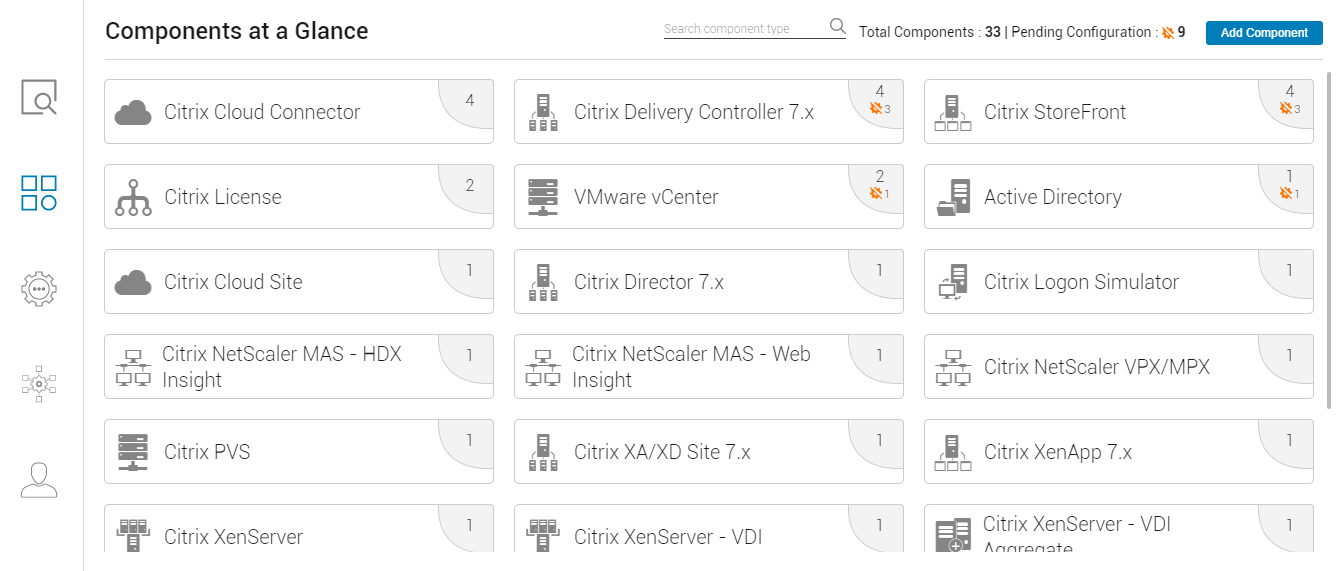1344x571 pixels.
Task: Select the Citrix XenApp 7.x label
Action: [1058, 452]
